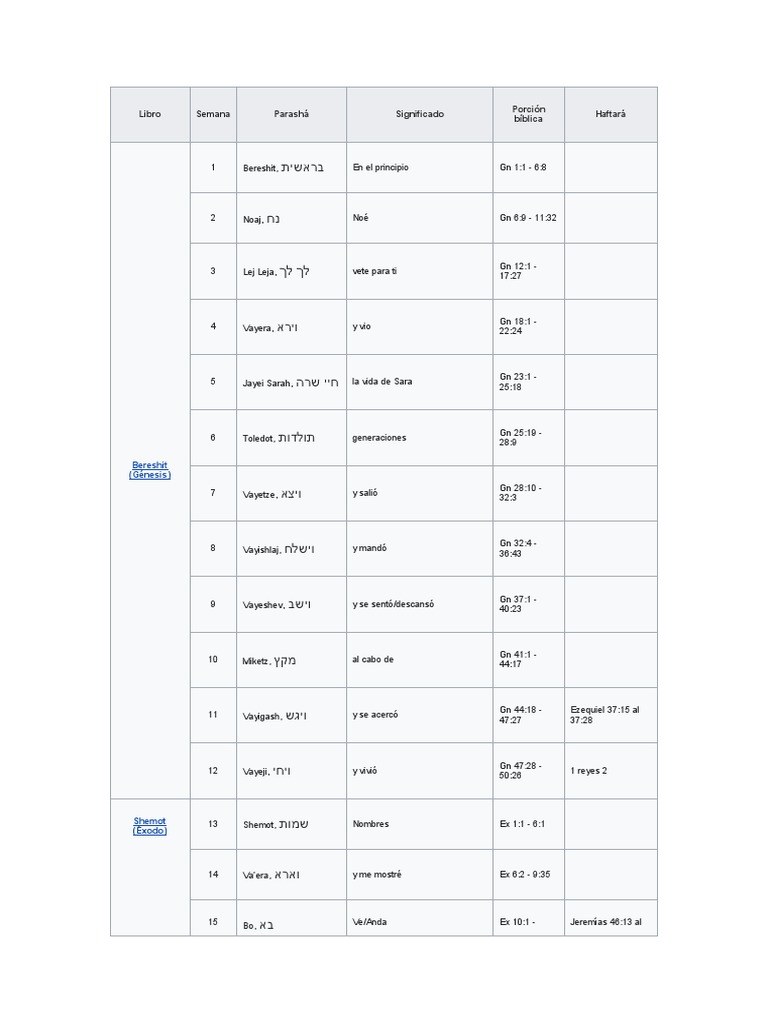Select the Jeremías 46:13 haftará cell
Image resolution: width=768 pixels, height=1024 pixels.
pyautogui.click(x=610, y=922)
